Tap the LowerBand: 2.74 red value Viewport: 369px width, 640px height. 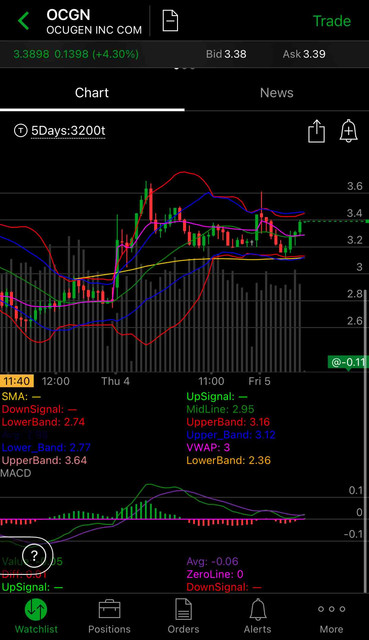[43, 422]
